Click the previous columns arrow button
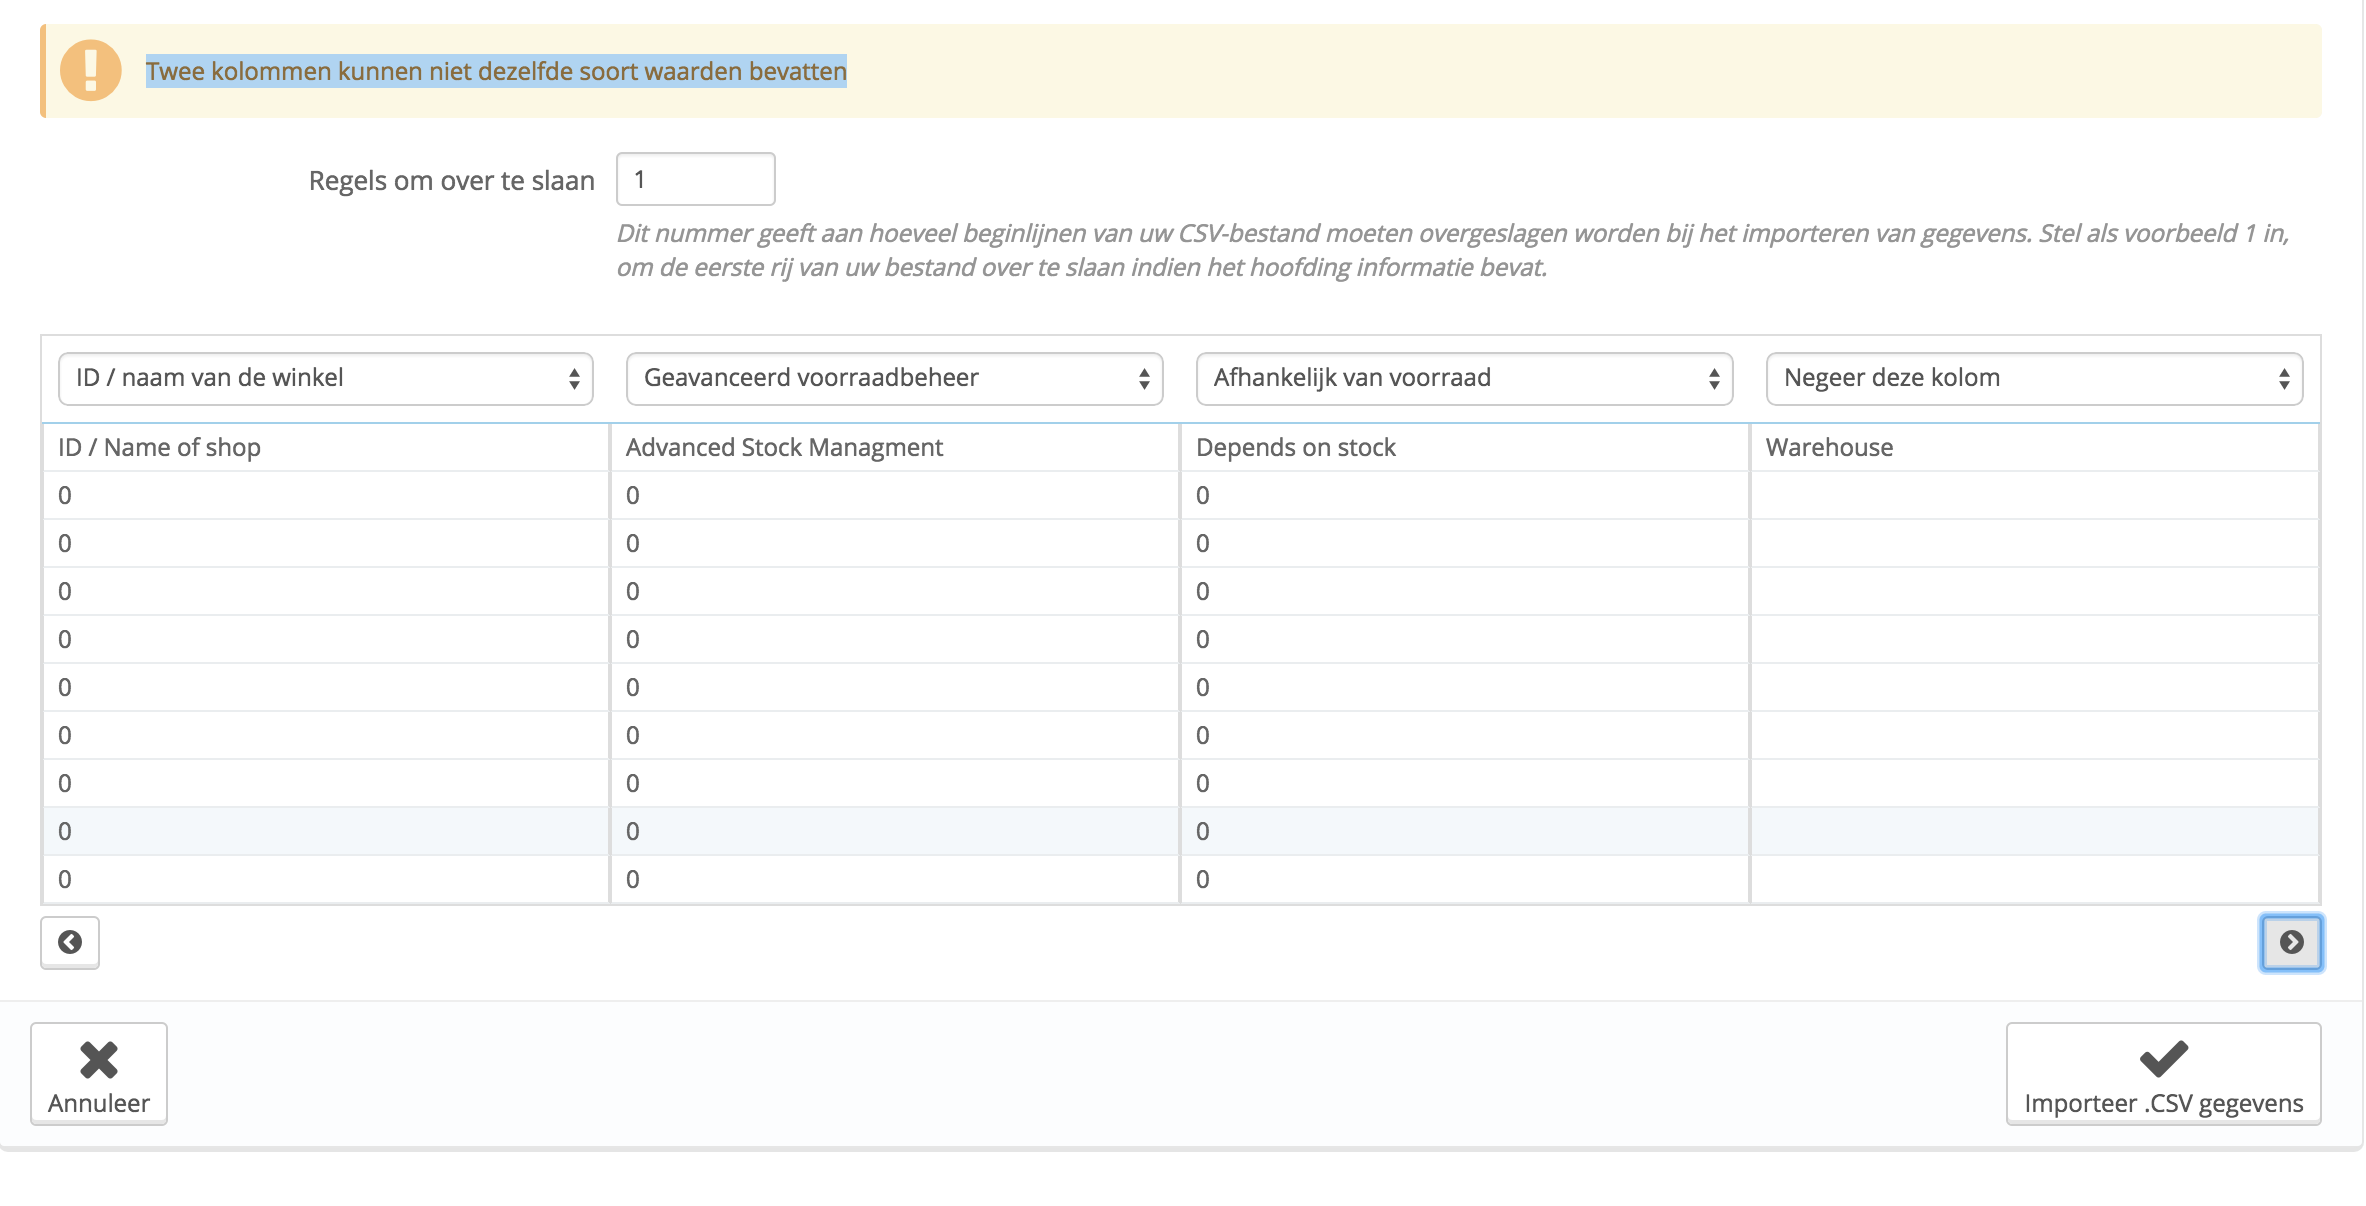The image size is (2366, 1206). click(70, 942)
